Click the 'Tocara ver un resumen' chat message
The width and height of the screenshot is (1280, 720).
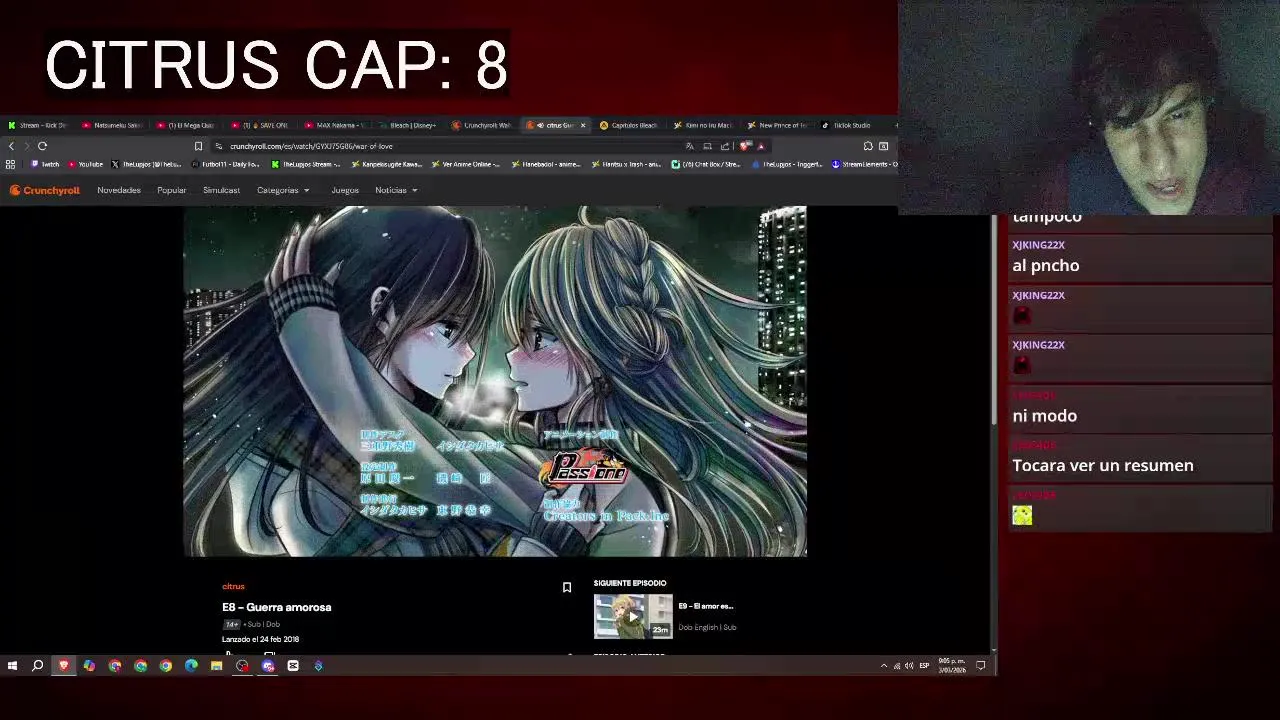click(x=1103, y=465)
